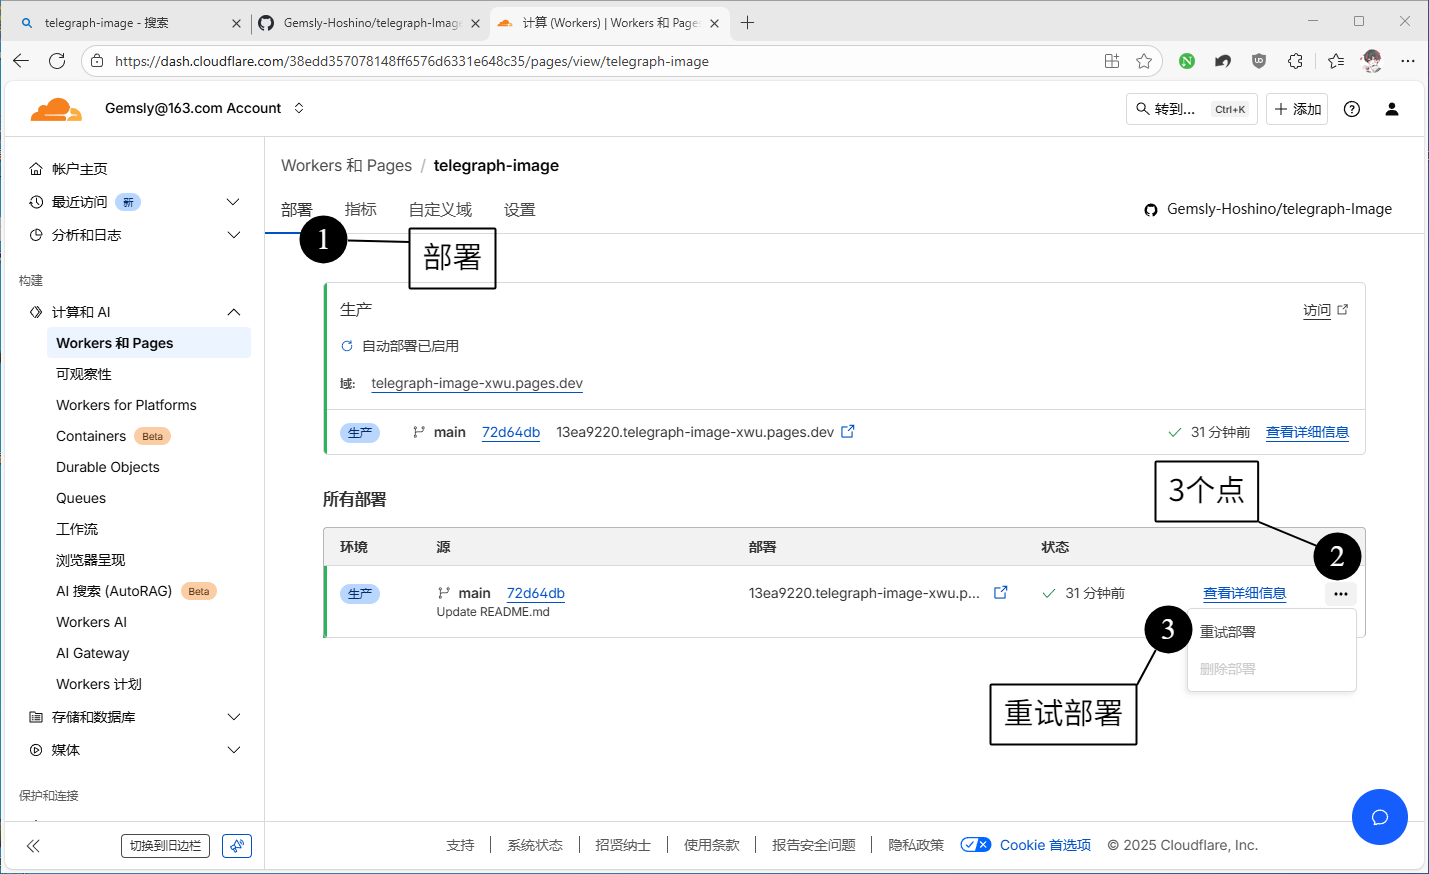Image resolution: width=1429 pixels, height=874 pixels.
Task: Open external link icon beside 13ea9220 production URL
Action: tap(848, 432)
